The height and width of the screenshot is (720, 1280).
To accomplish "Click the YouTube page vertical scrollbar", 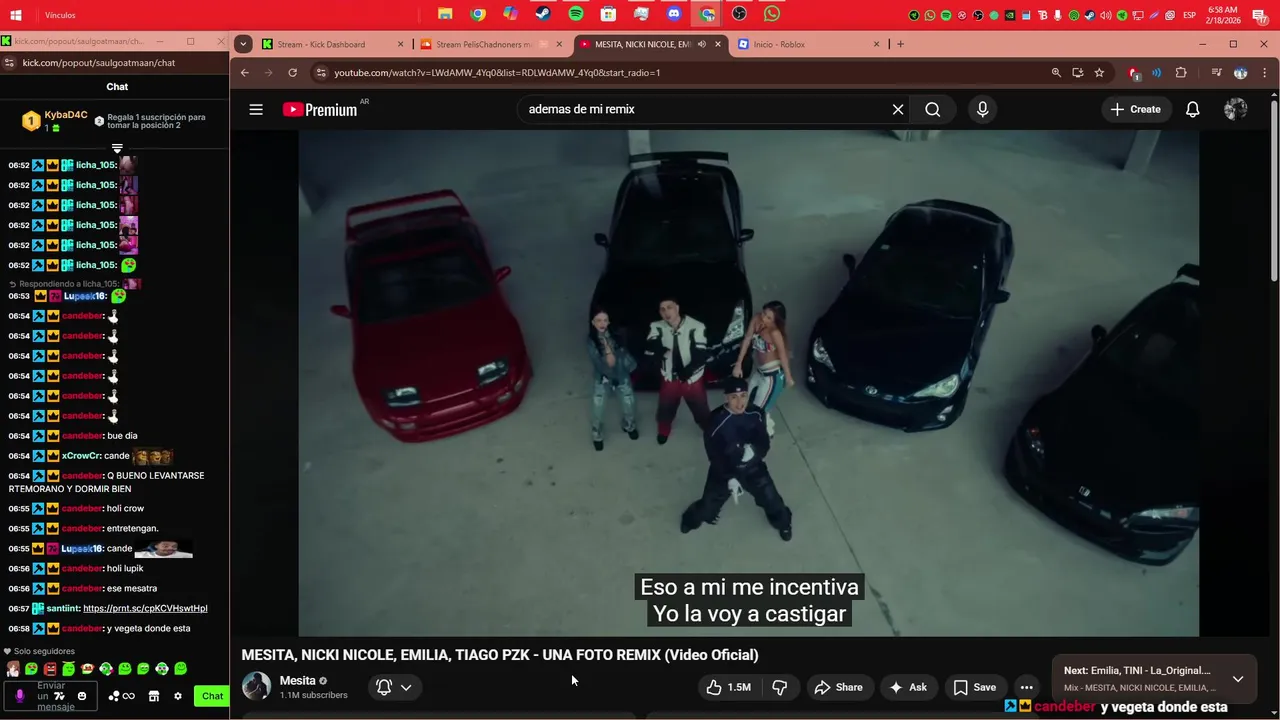I will (x=1274, y=190).
